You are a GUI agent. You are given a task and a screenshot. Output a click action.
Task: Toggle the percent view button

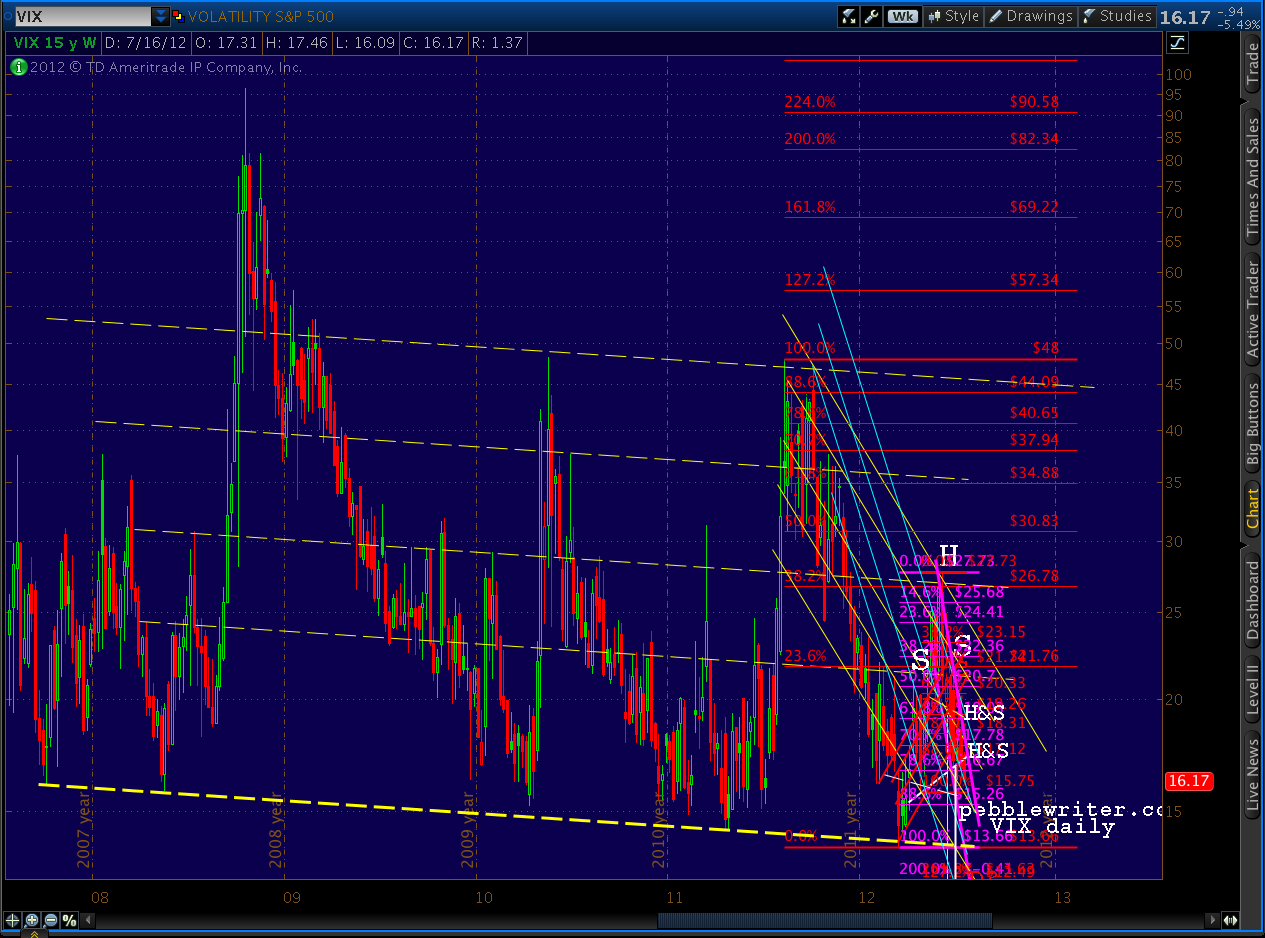(69, 920)
